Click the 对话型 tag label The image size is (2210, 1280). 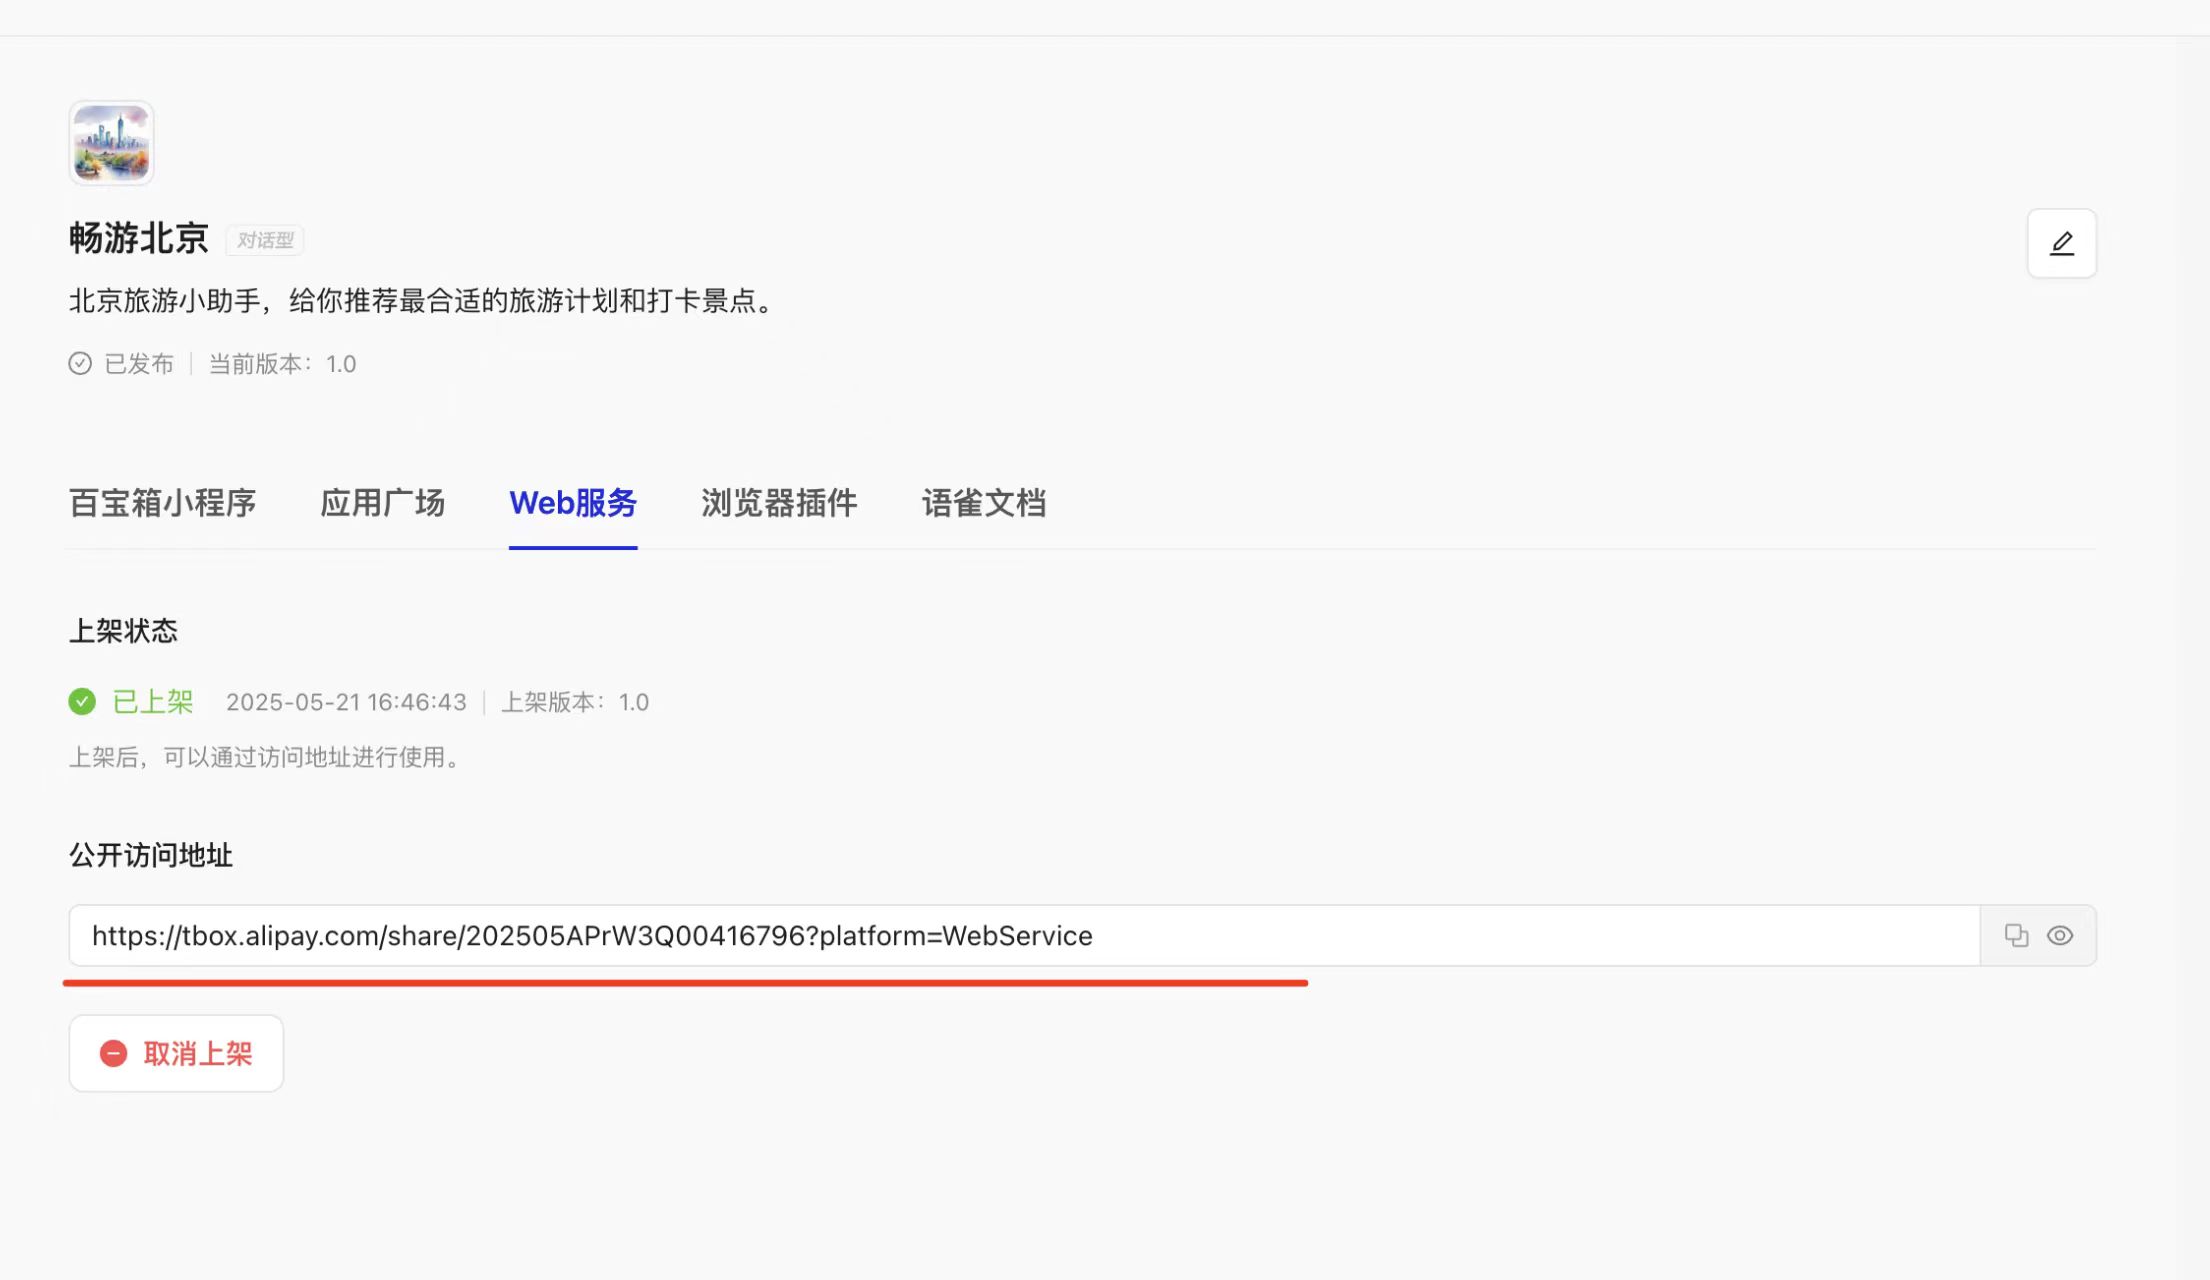265,240
